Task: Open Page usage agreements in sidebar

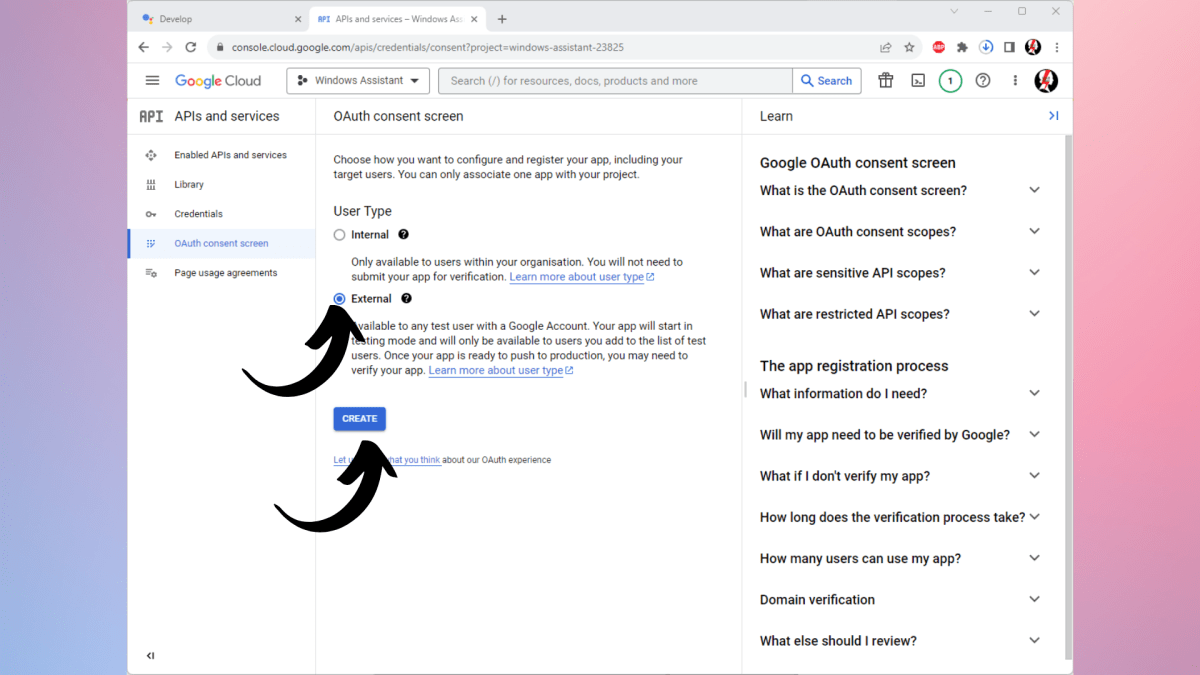Action: (221, 273)
